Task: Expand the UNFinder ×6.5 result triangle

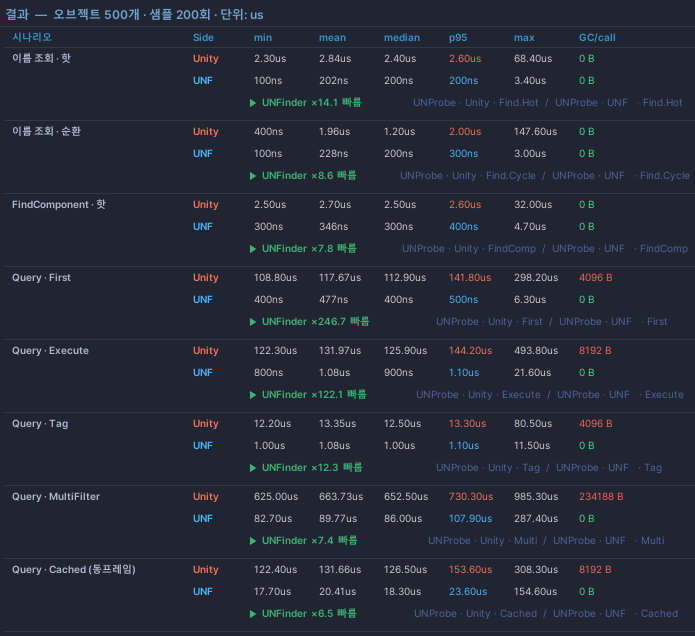Action: (x=253, y=614)
